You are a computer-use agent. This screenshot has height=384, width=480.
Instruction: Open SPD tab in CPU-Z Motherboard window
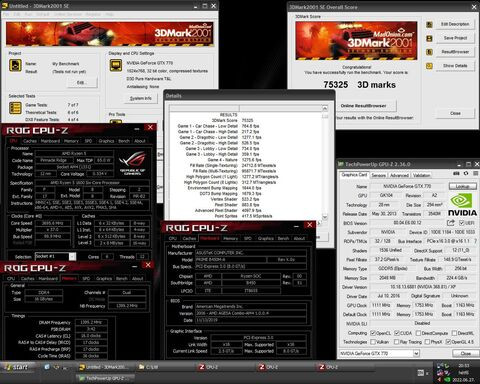[248, 238]
